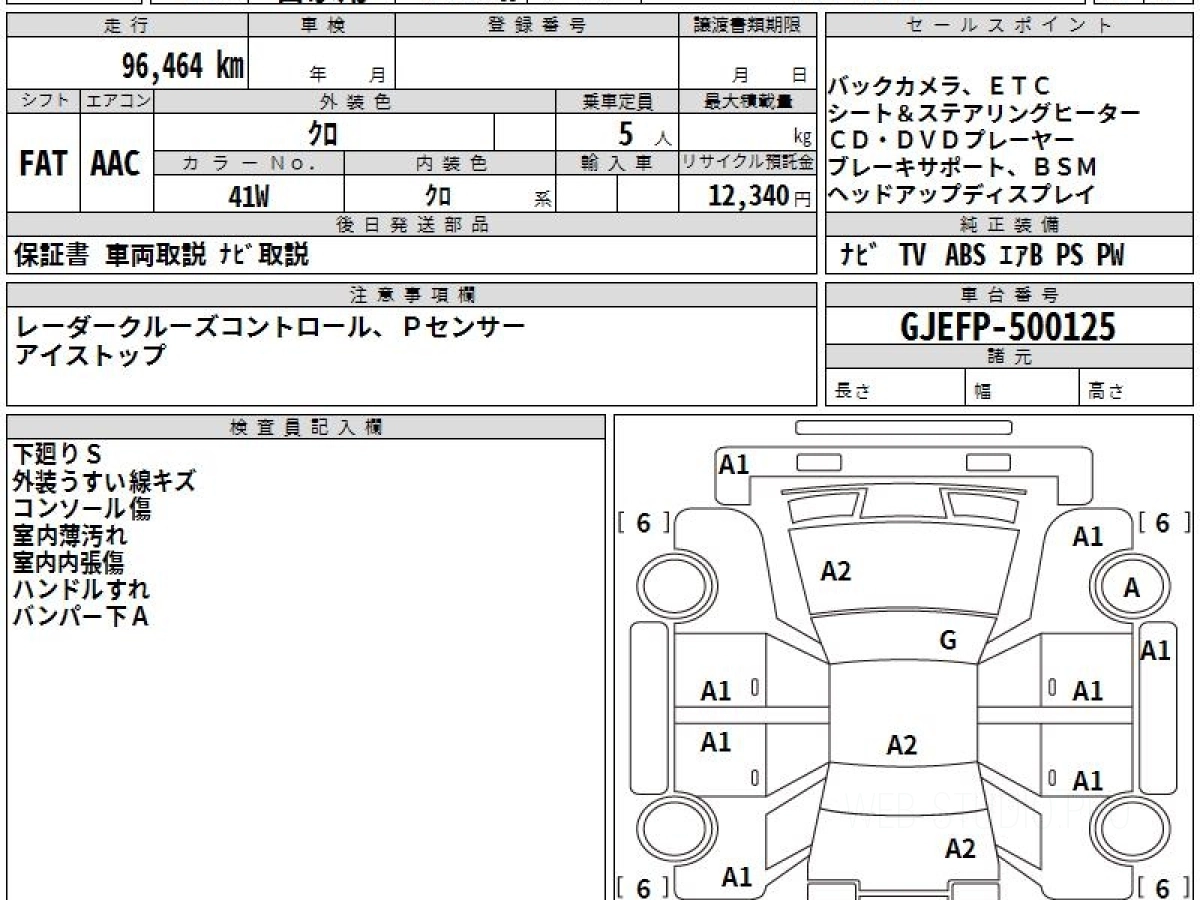The height and width of the screenshot is (900, 1200).
Task: Select the エアコン label
Action: [117, 101]
